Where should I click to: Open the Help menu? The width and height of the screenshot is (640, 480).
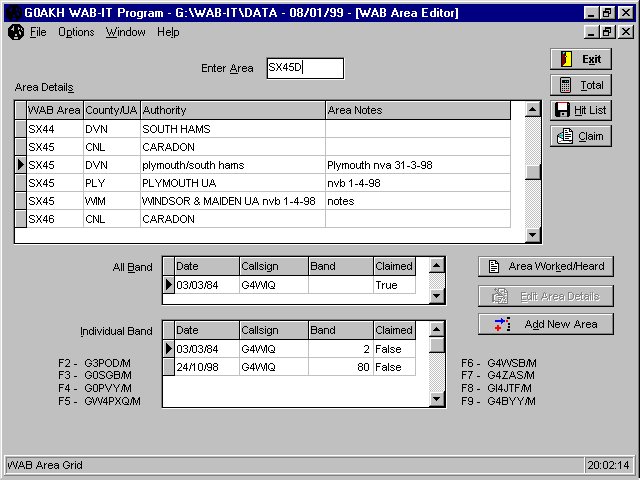(x=168, y=32)
